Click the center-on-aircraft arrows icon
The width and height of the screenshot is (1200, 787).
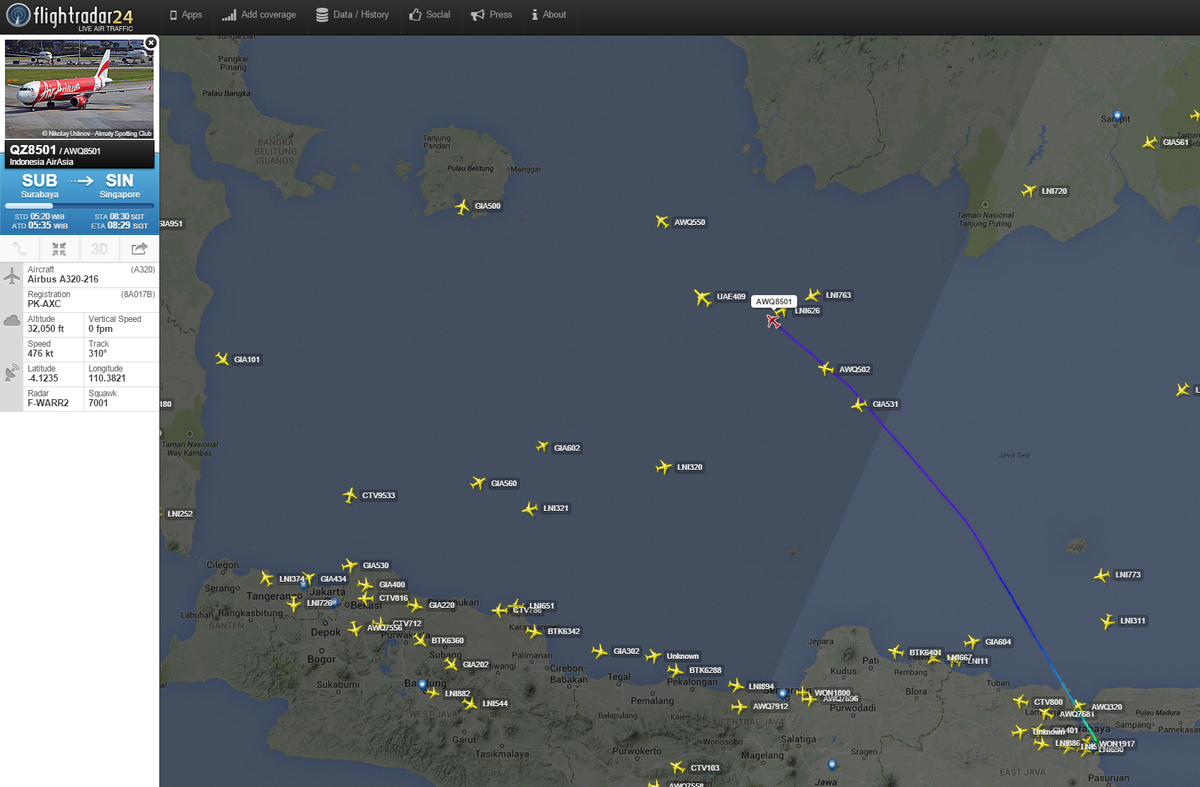point(59,249)
